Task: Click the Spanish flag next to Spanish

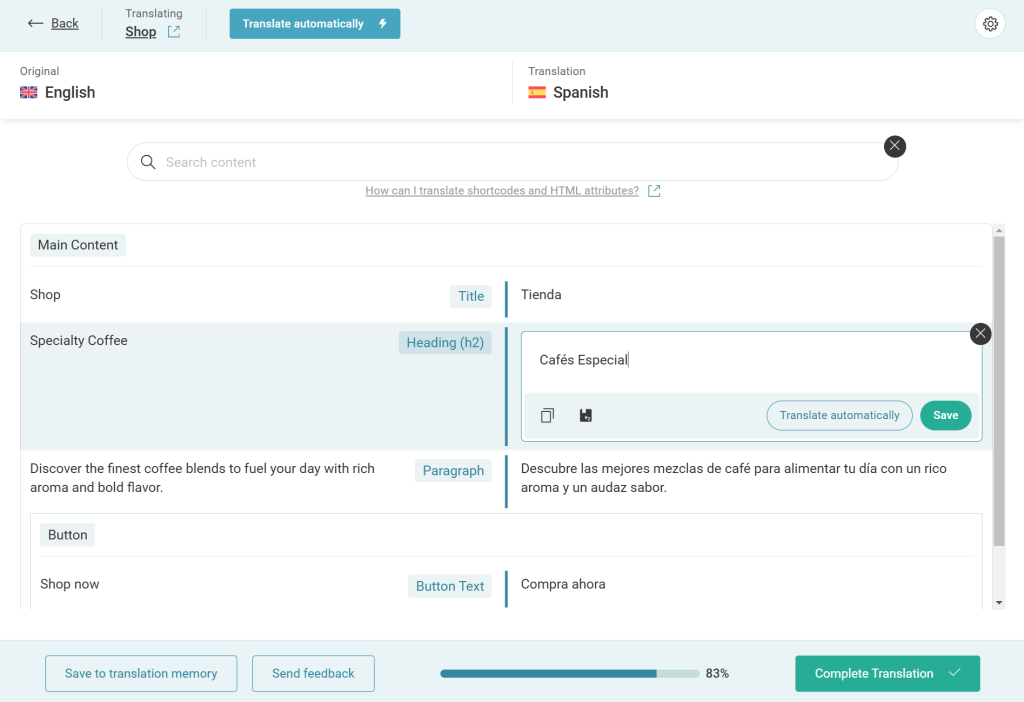Action: click(x=537, y=91)
